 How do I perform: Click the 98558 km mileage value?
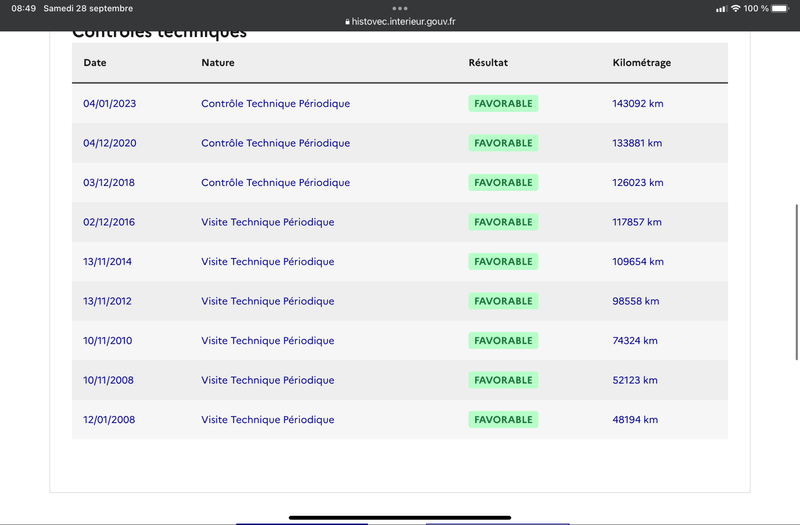636,301
